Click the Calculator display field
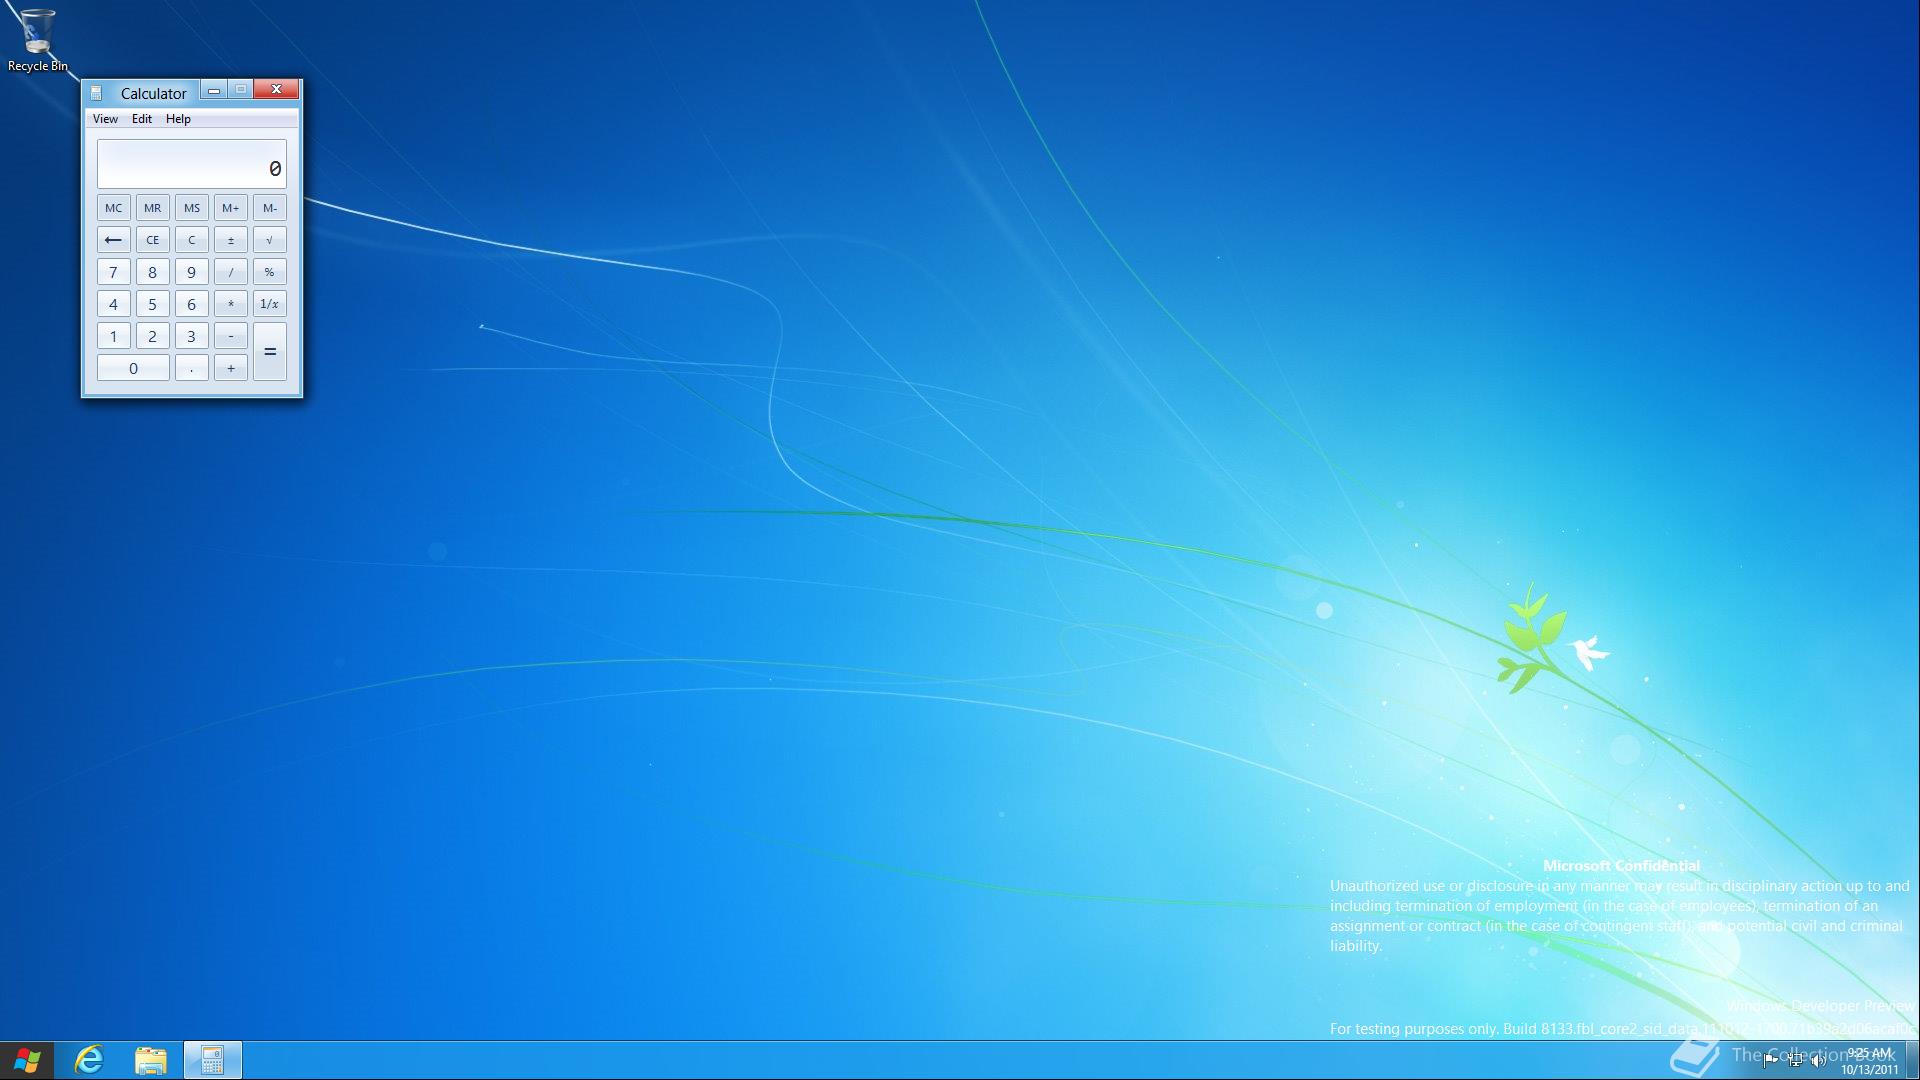1920x1080 pixels. pyautogui.click(x=192, y=164)
